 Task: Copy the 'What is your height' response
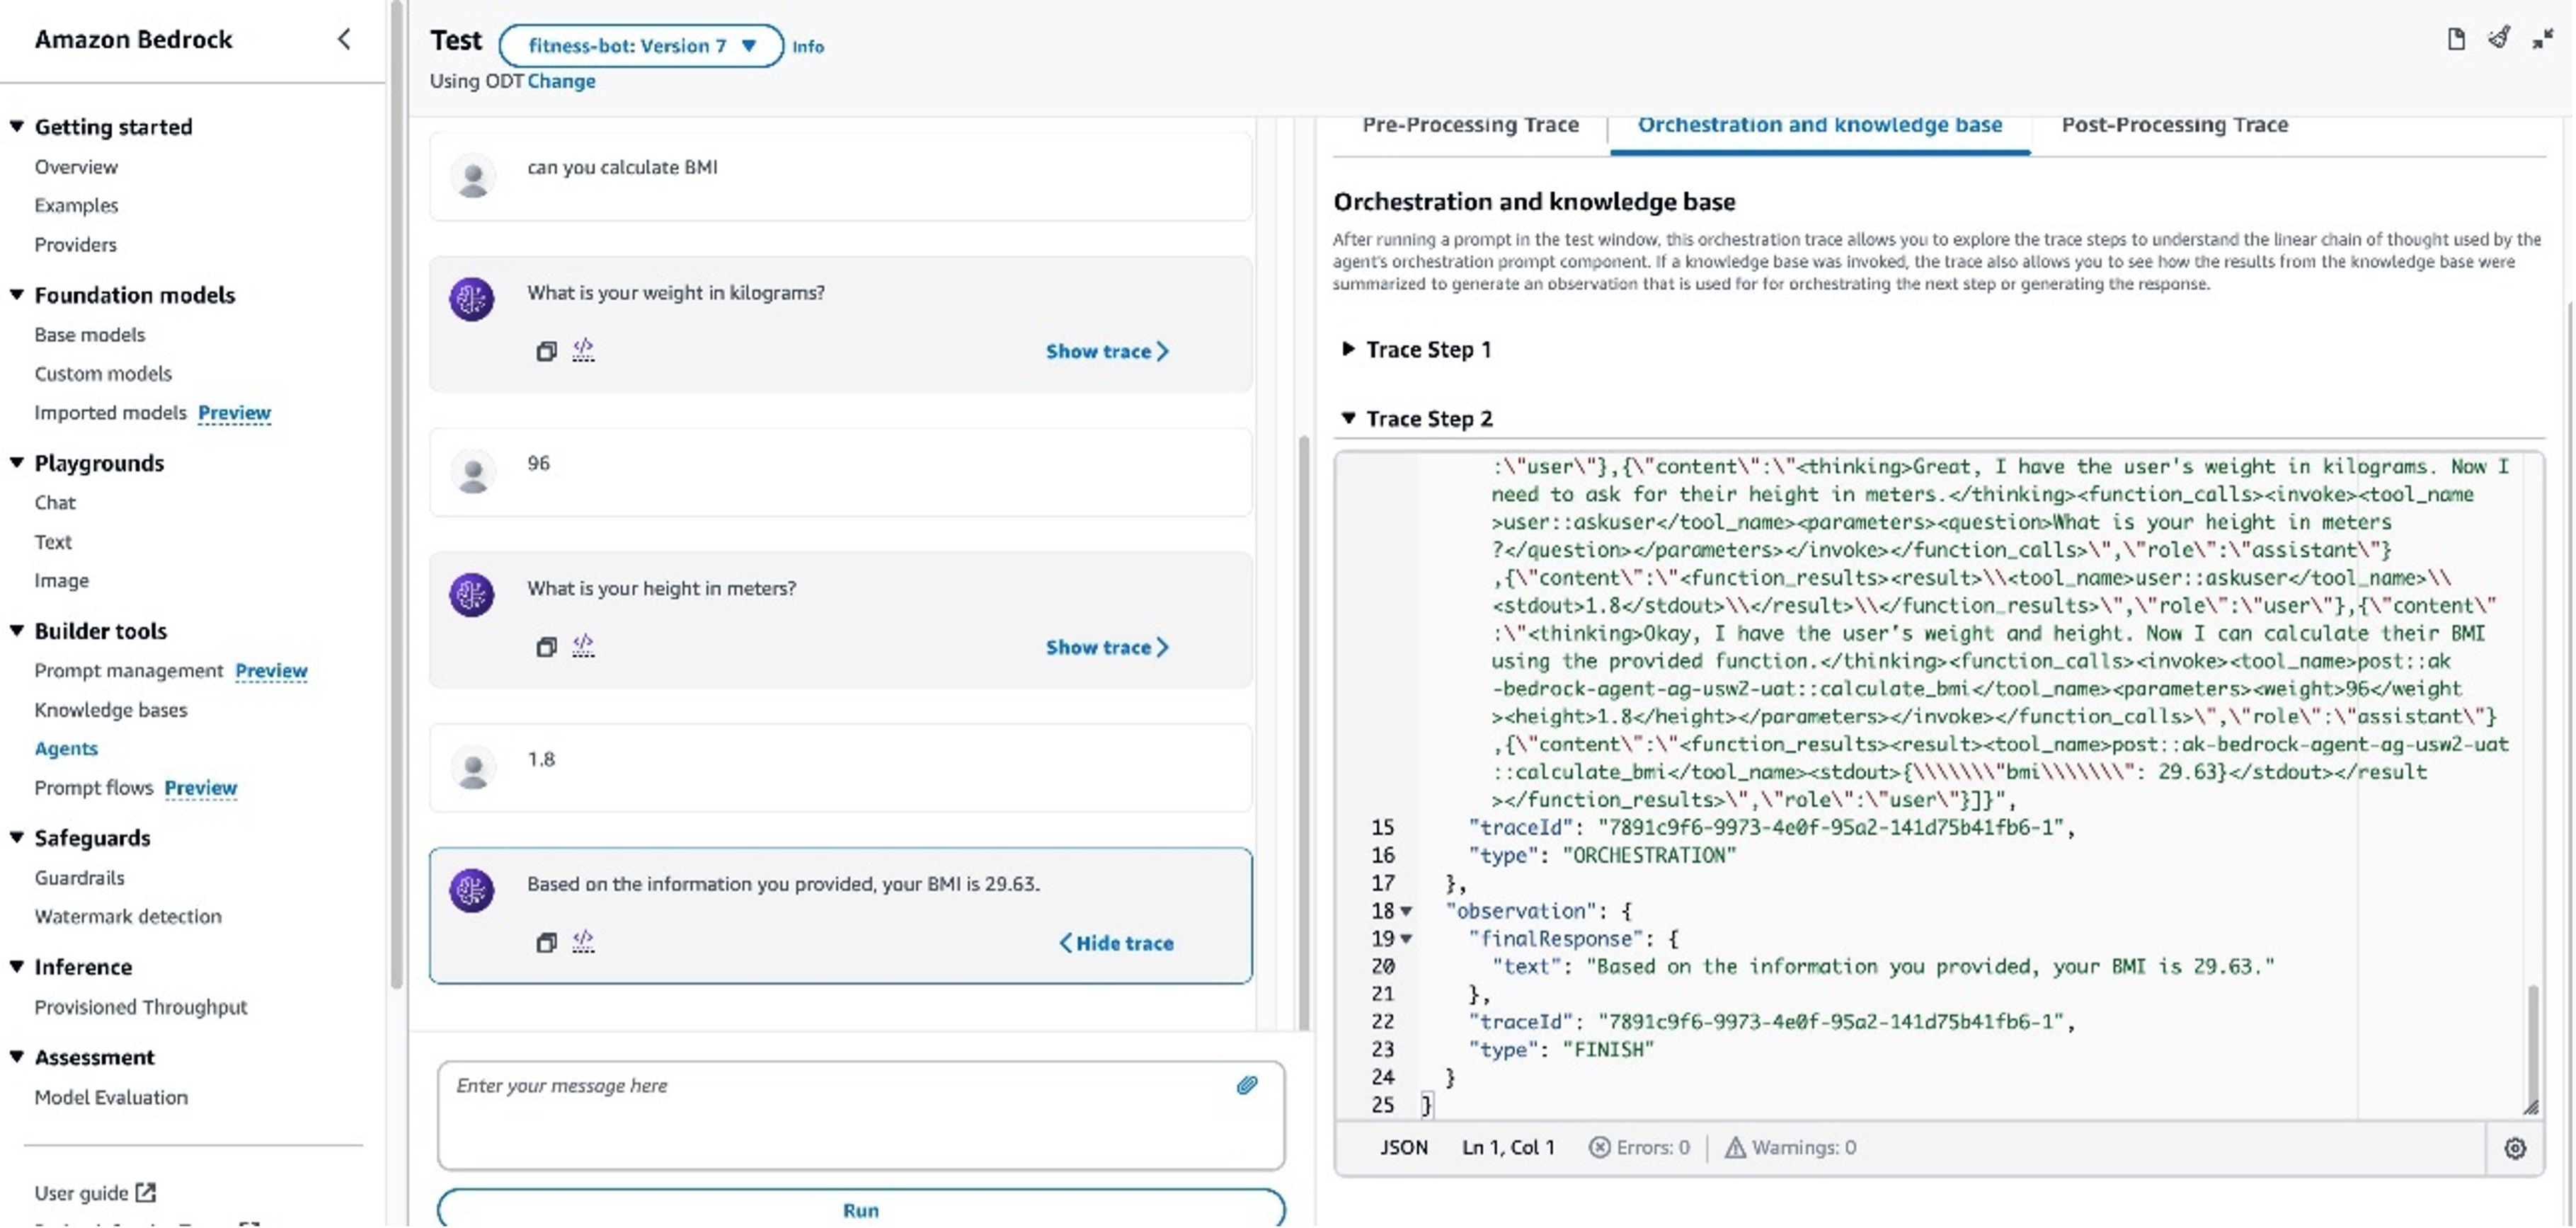(546, 647)
